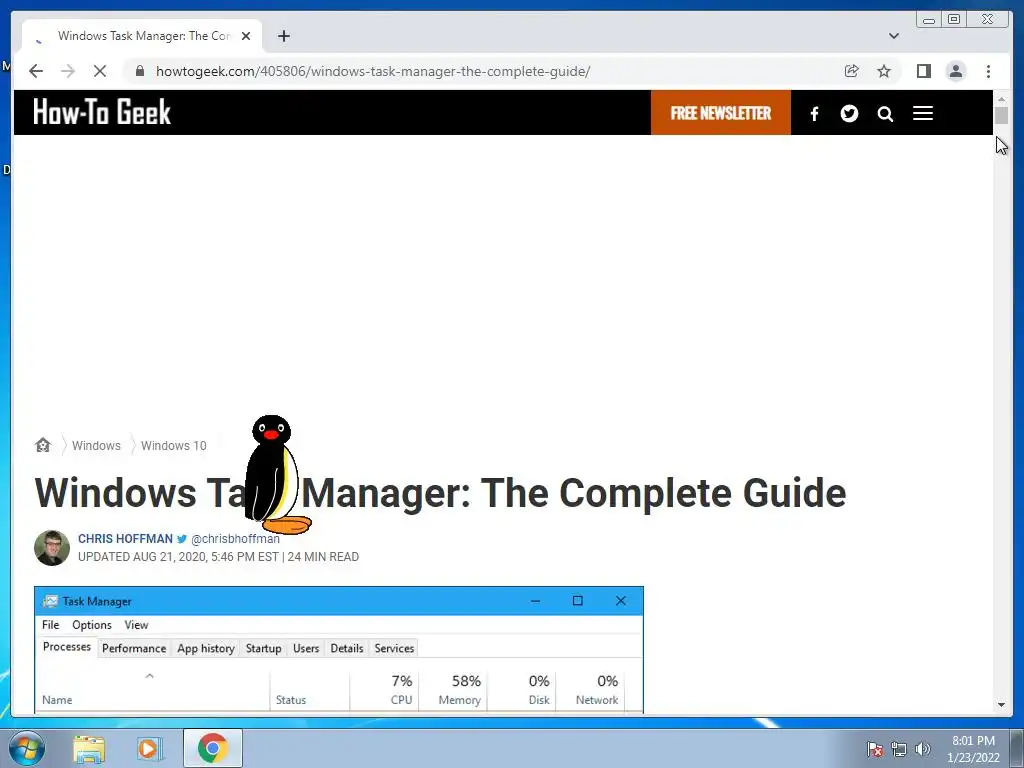Select App history tab in Task Manager image
This screenshot has height=768, width=1024.
click(x=206, y=648)
